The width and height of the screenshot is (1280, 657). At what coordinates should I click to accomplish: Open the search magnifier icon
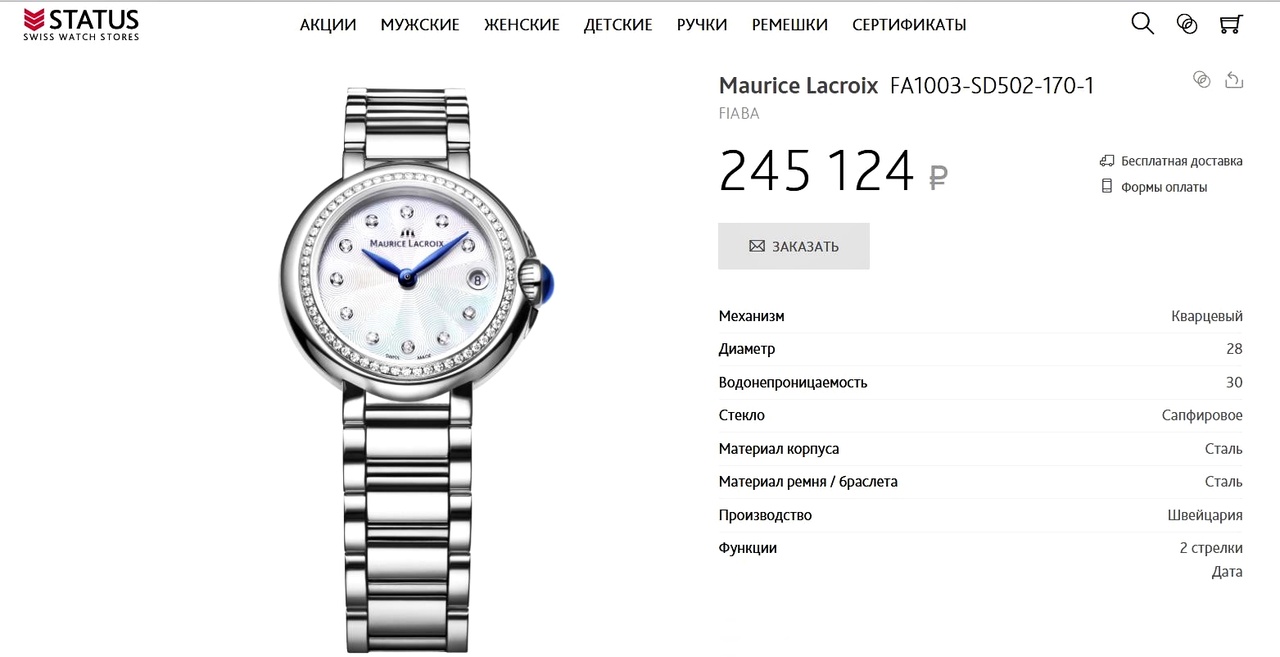coord(1142,23)
